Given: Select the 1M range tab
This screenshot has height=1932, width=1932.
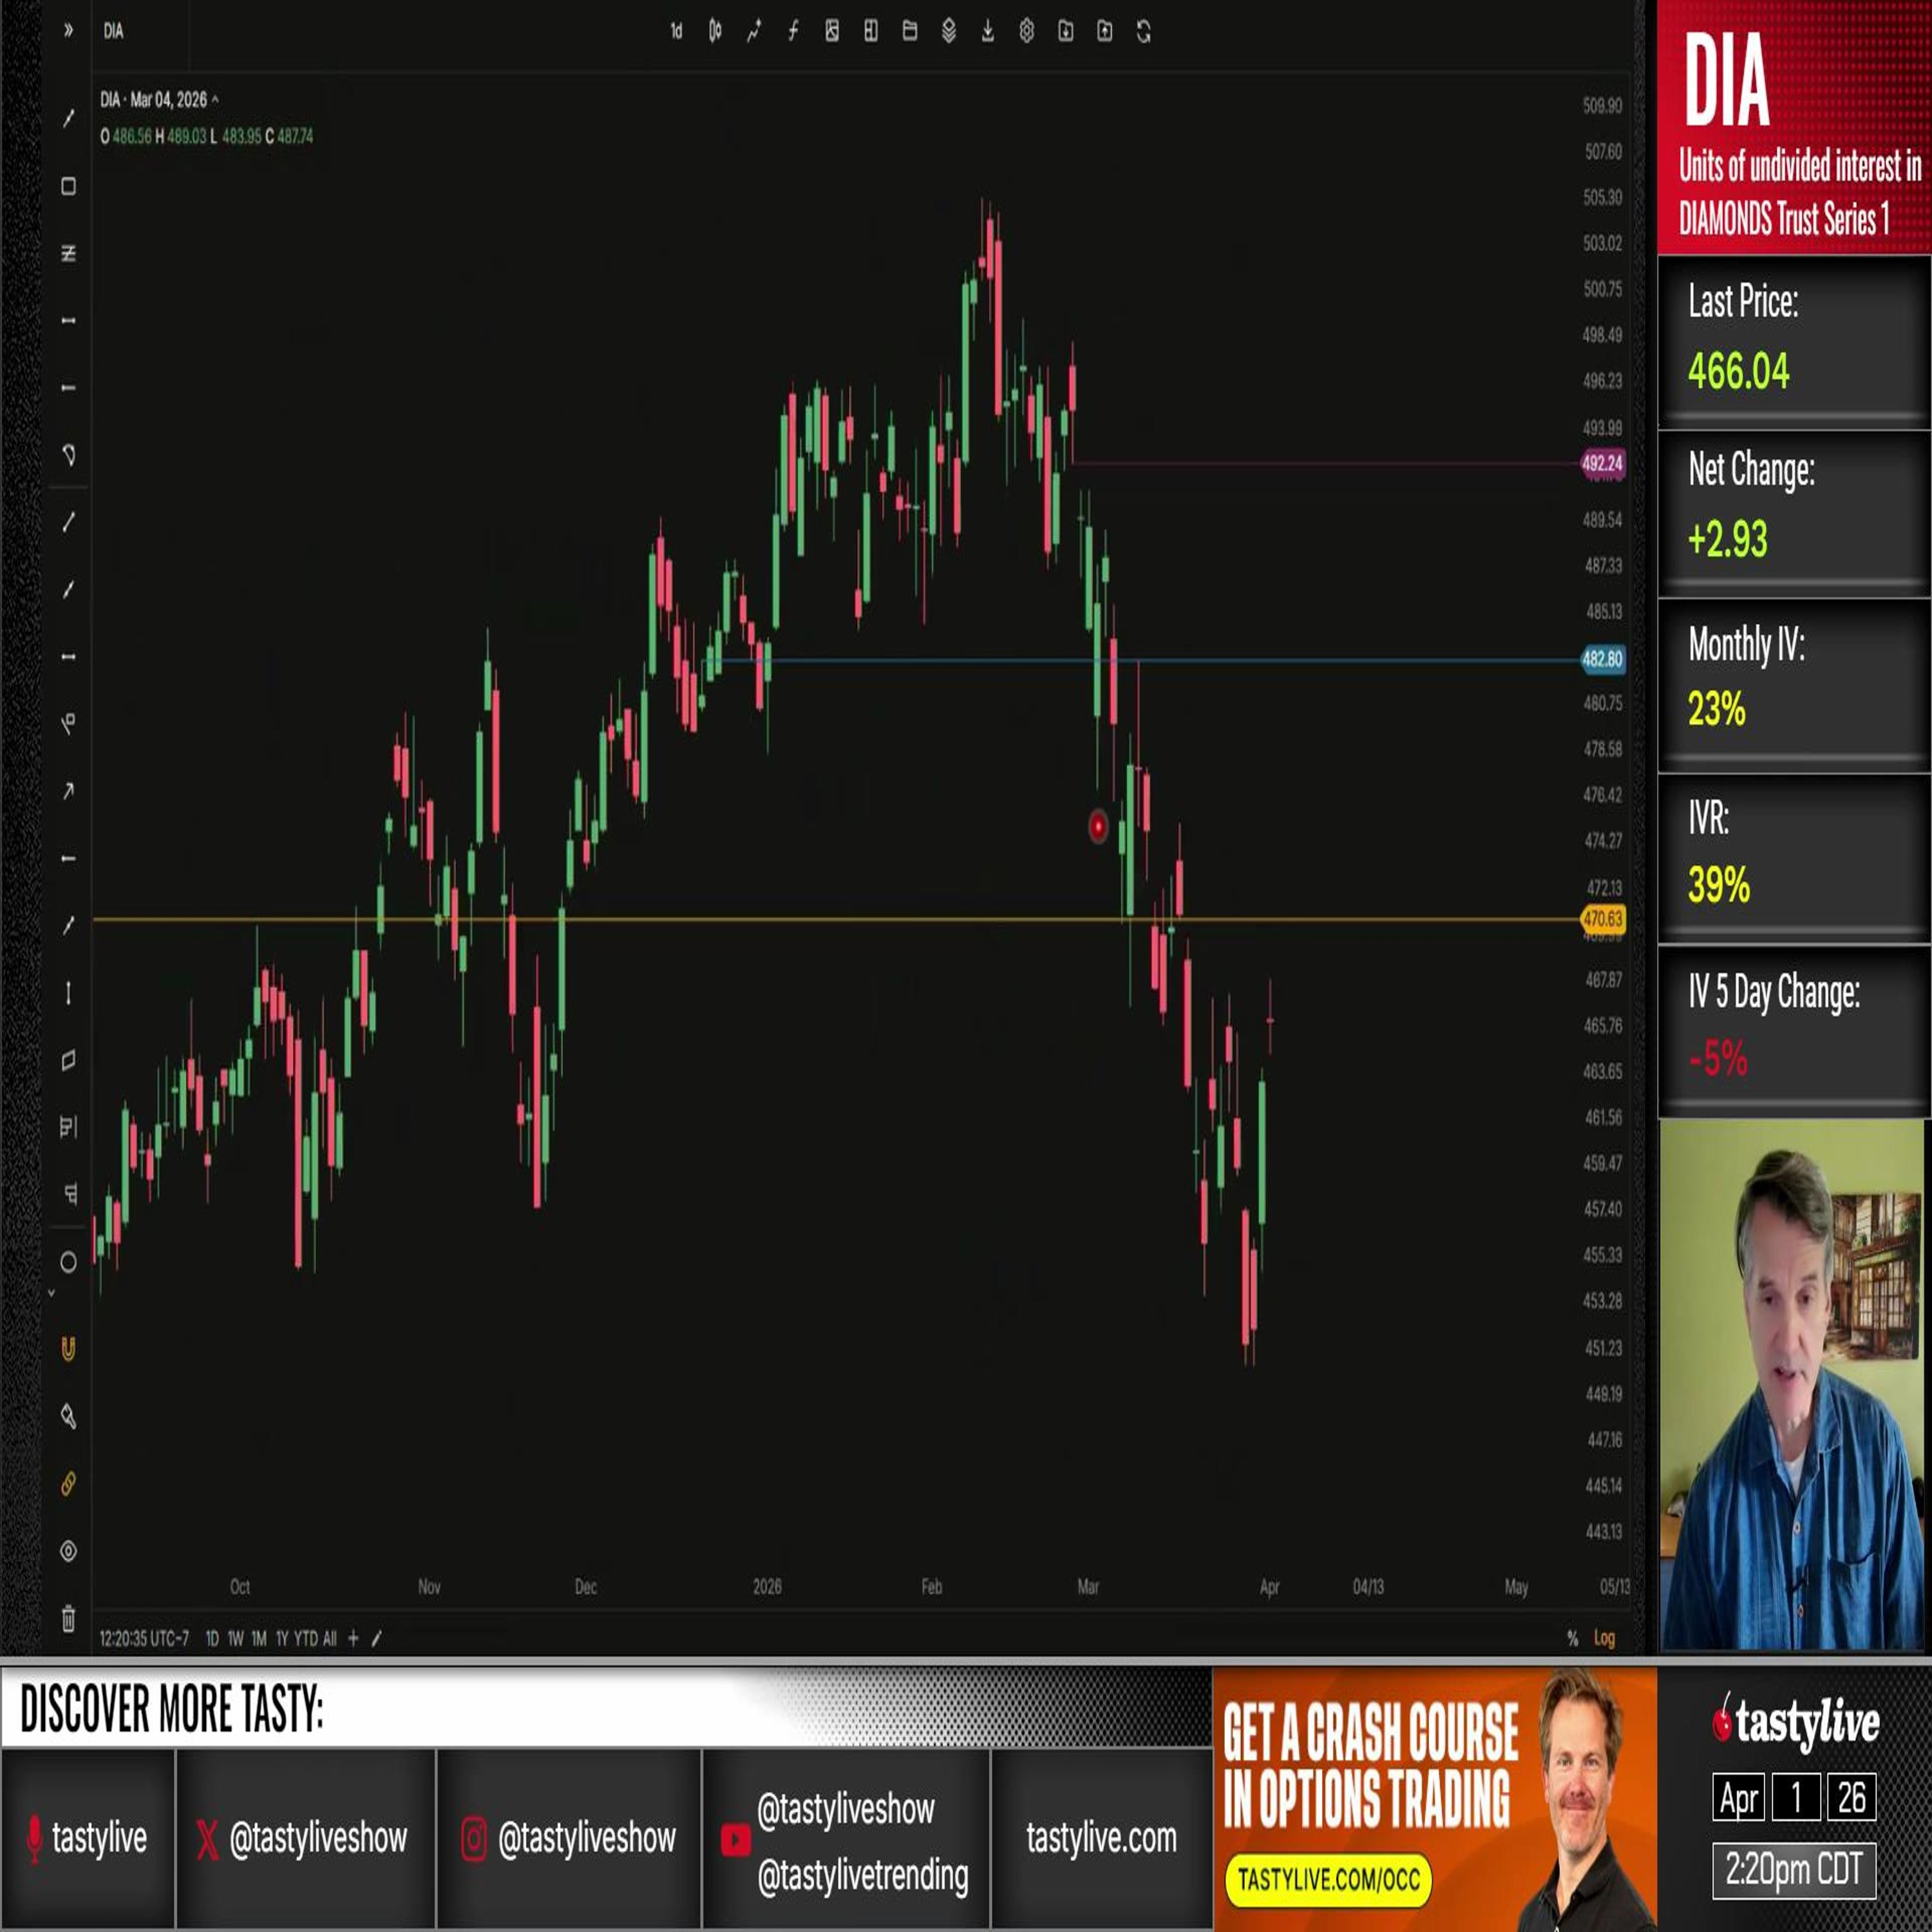Looking at the screenshot, I should (x=259, y=1638).
